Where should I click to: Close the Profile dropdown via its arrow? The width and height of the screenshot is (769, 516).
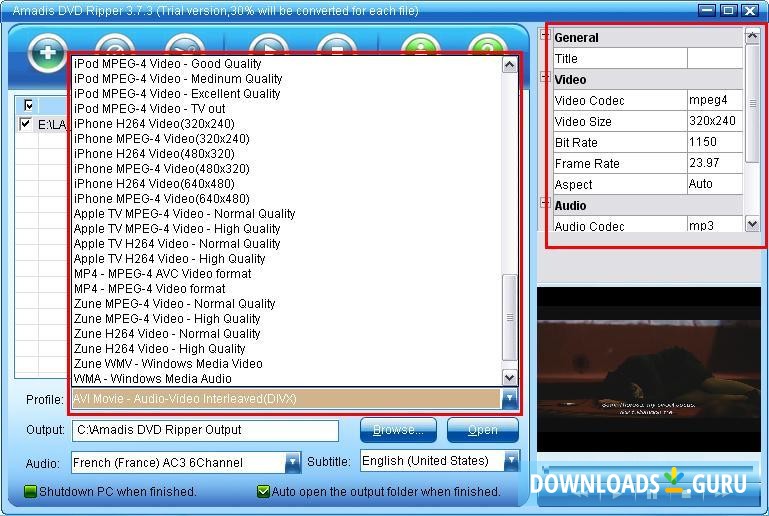[510, 398]
